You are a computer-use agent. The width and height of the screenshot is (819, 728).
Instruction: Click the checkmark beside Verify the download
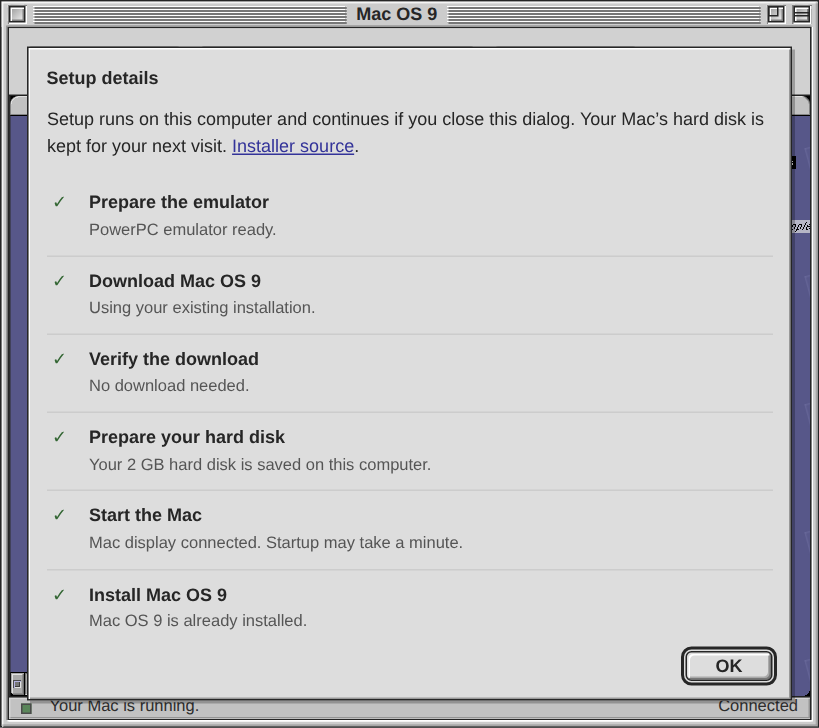(59, 359)
